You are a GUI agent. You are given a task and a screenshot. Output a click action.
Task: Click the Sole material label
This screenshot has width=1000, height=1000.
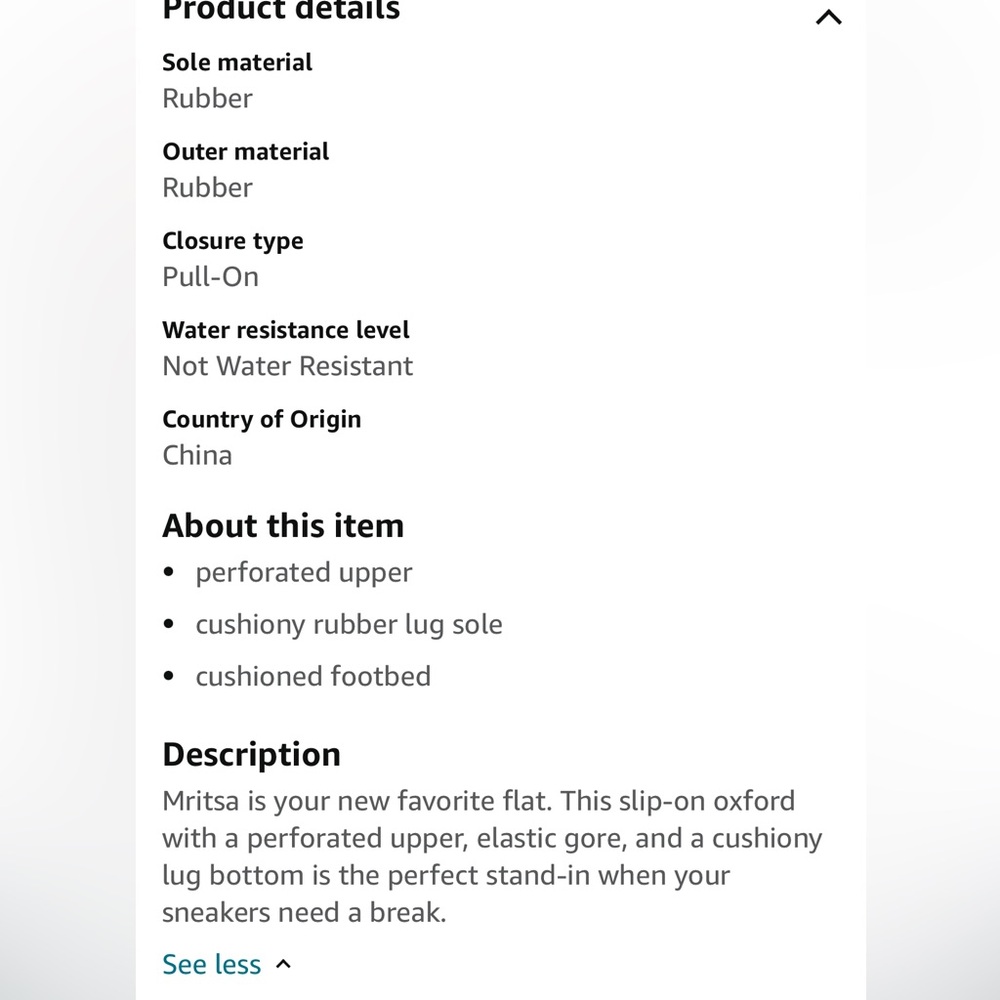click(237, 62)
